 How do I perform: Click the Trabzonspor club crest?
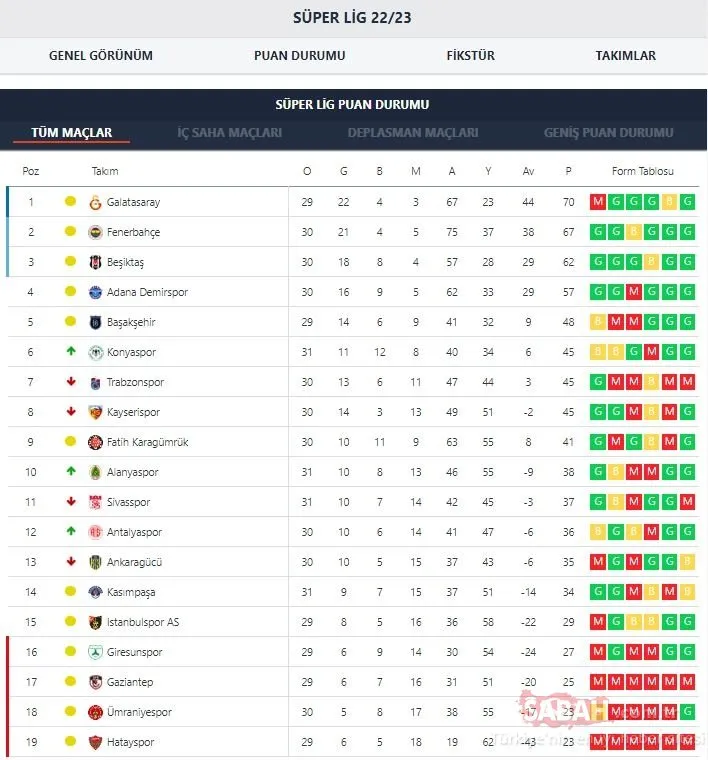(x=95, y=383)
